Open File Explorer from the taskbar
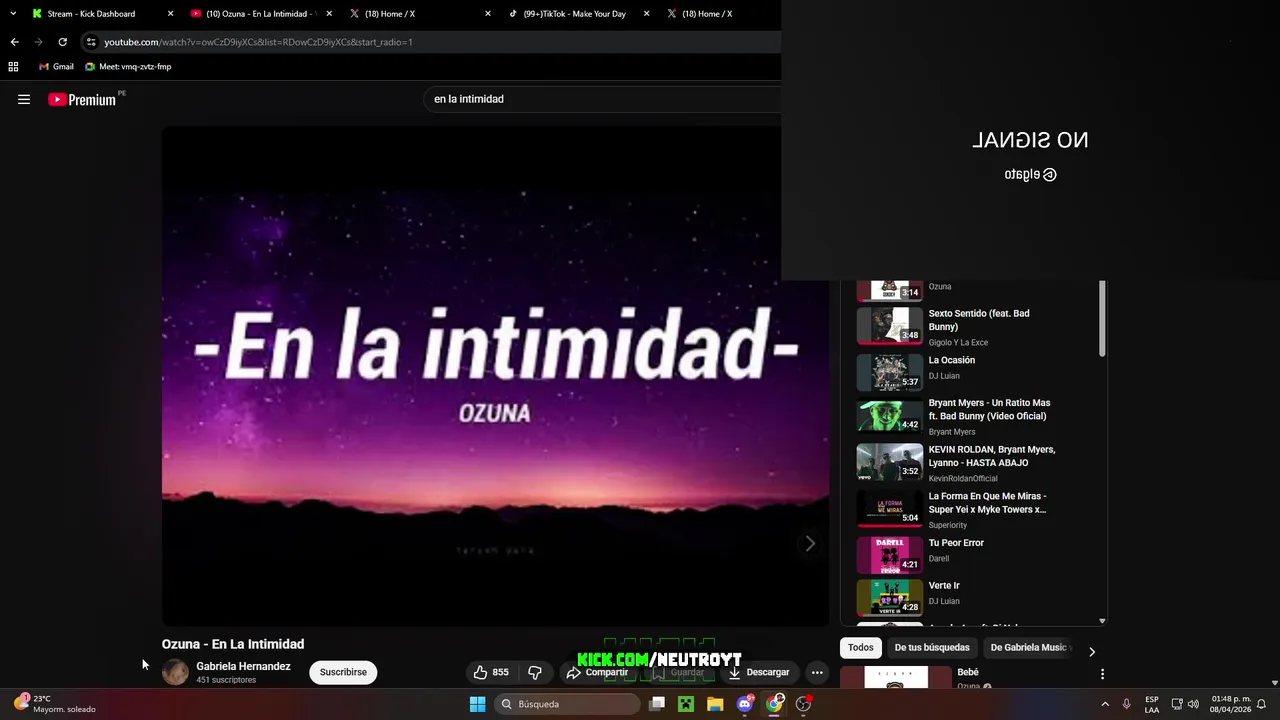This screenshot has height=720, width=1280. [x=715, y=704]
